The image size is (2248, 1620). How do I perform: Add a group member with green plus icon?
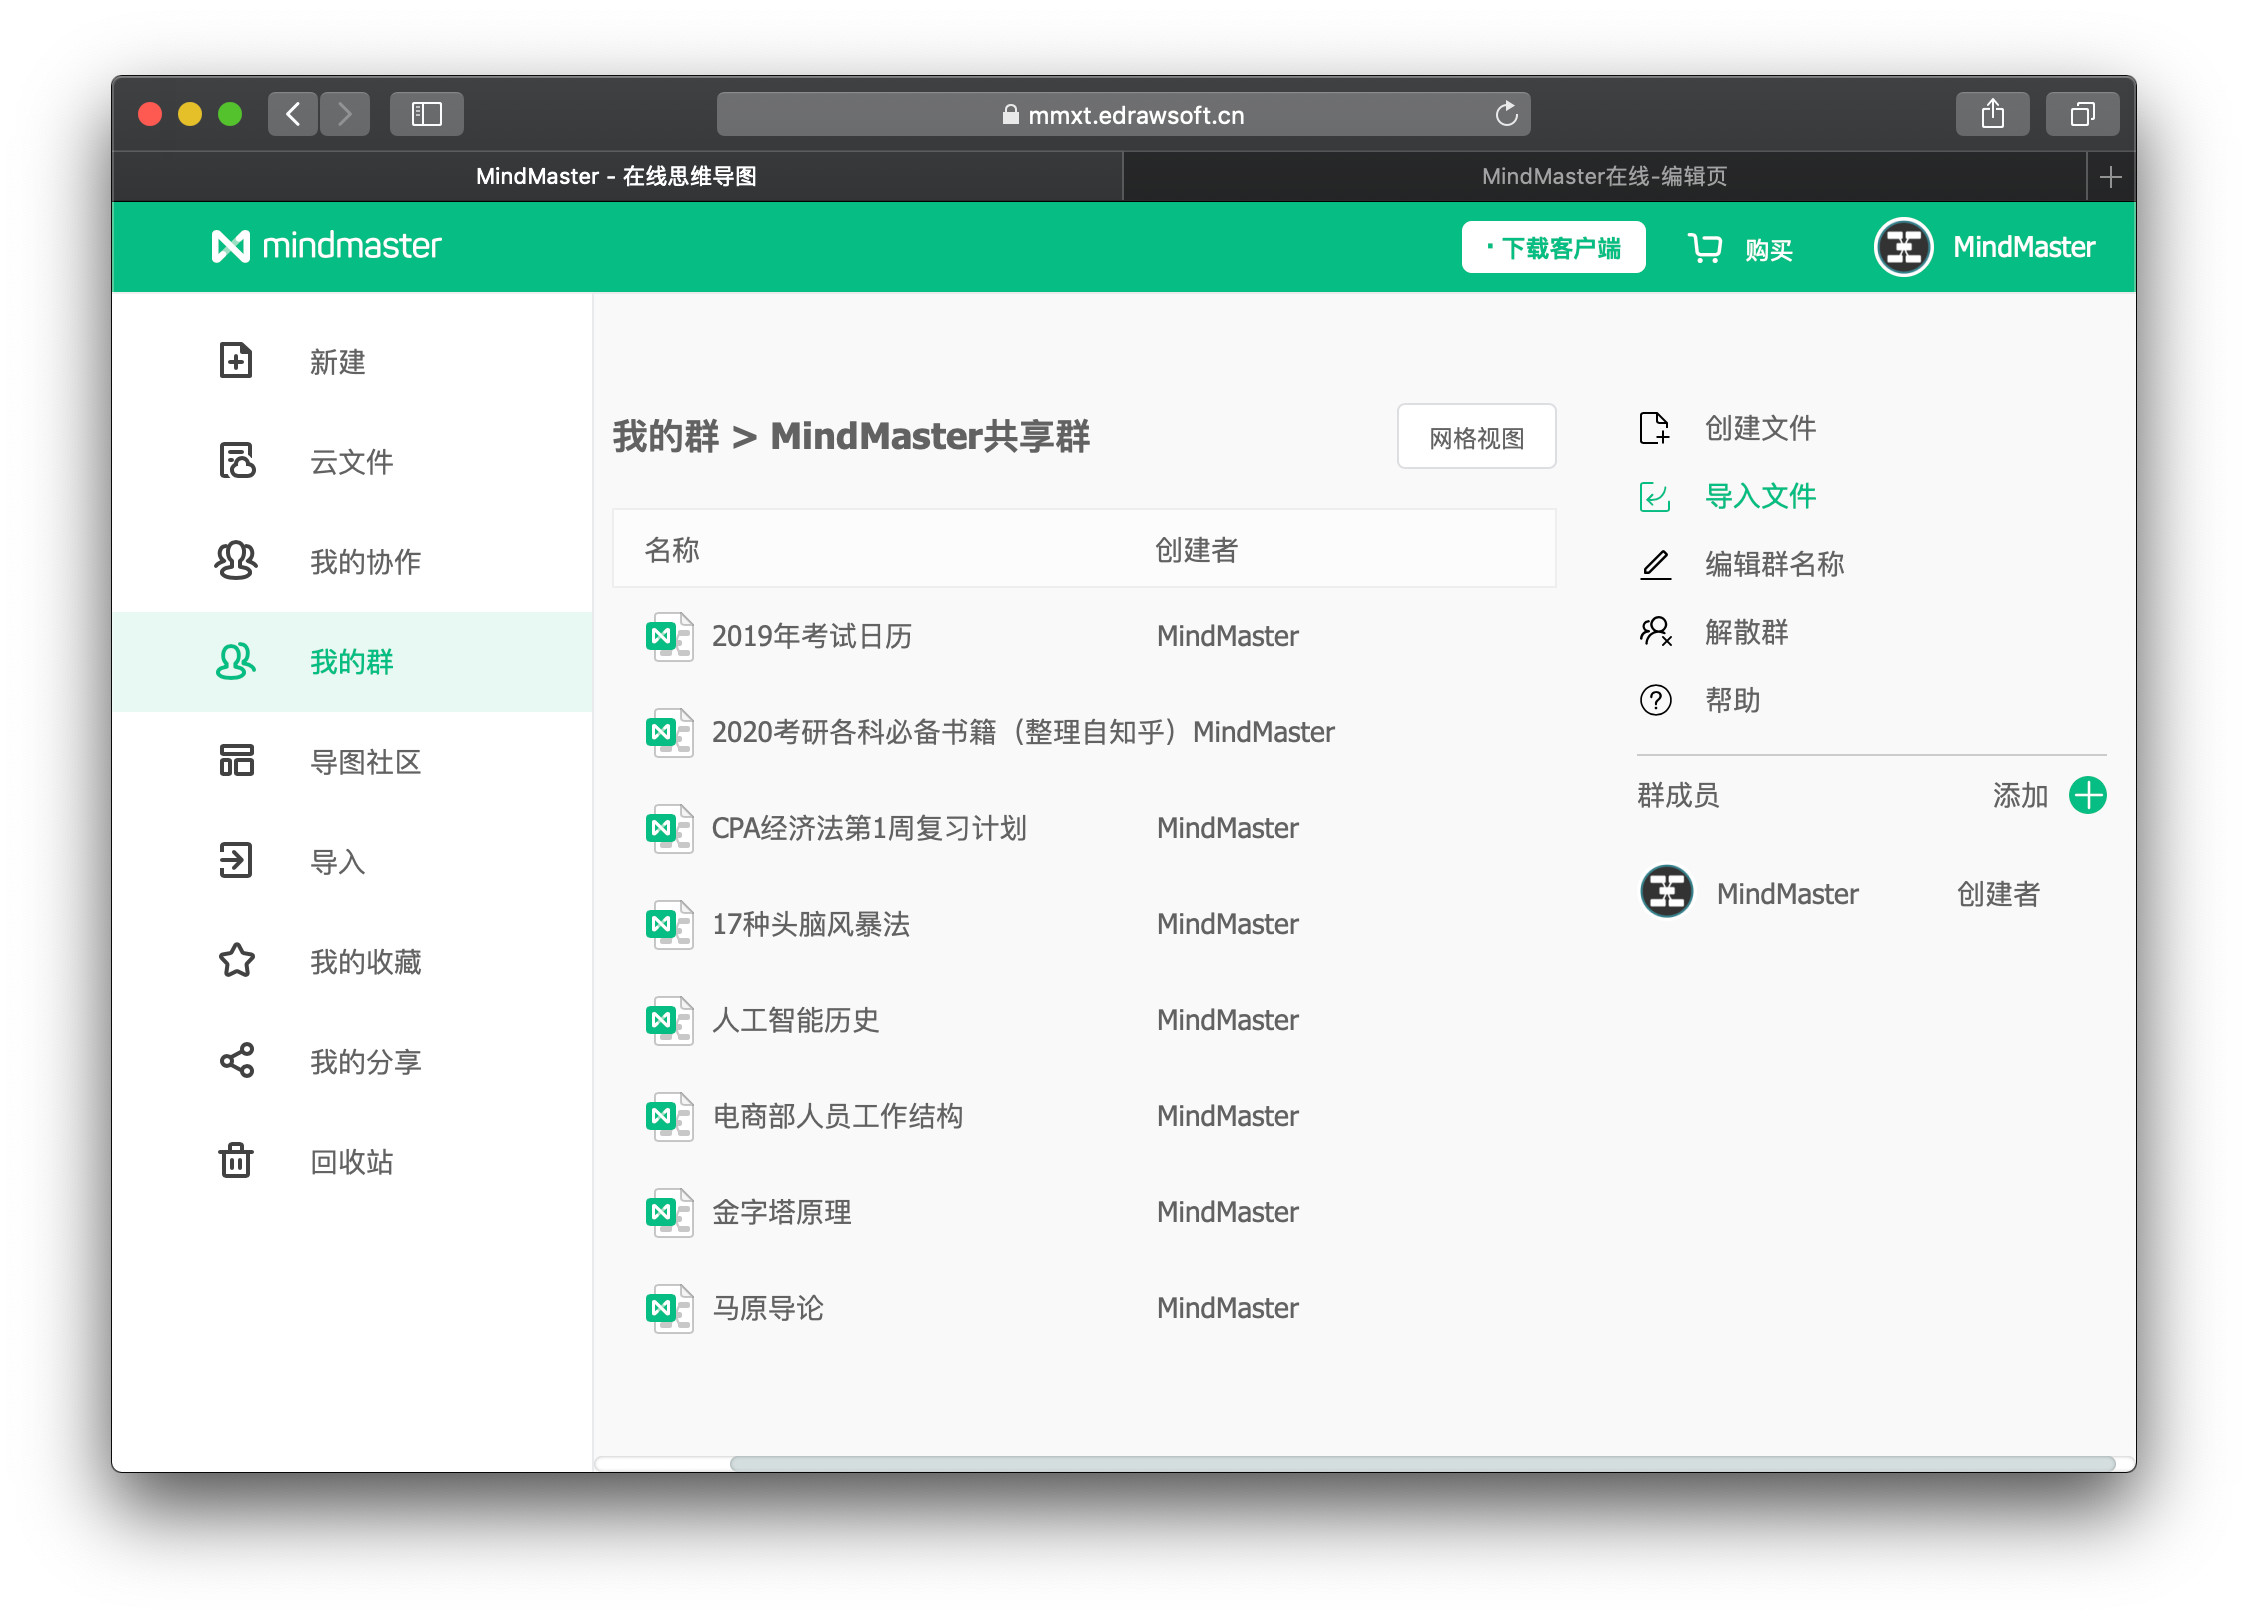click(2088, 795)
